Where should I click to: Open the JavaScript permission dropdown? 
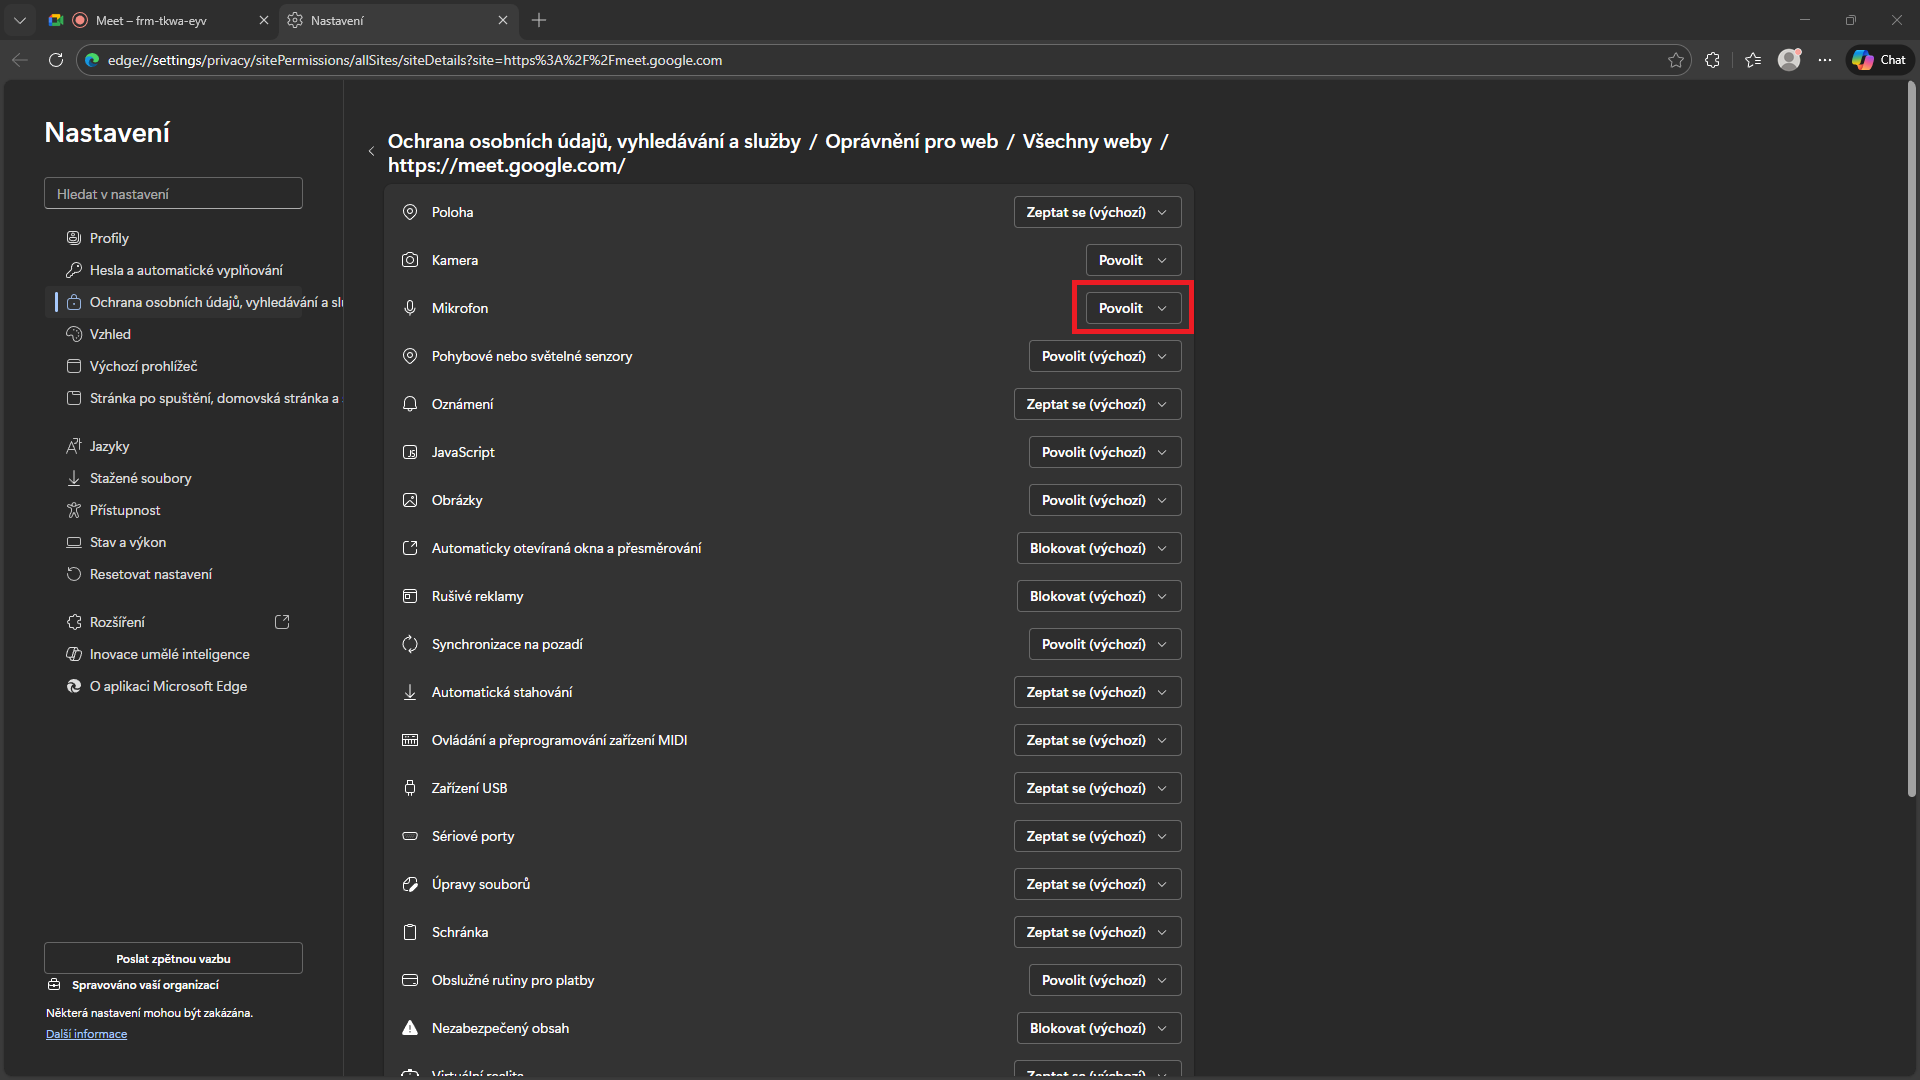pyautogui.click(x=1104, y=452)
